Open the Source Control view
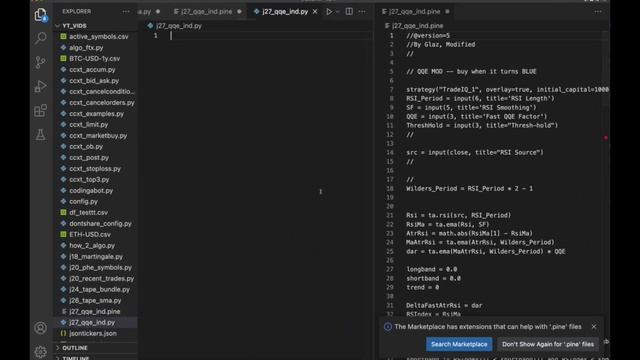Screen dimensions: 640x360 pos(40,62)
